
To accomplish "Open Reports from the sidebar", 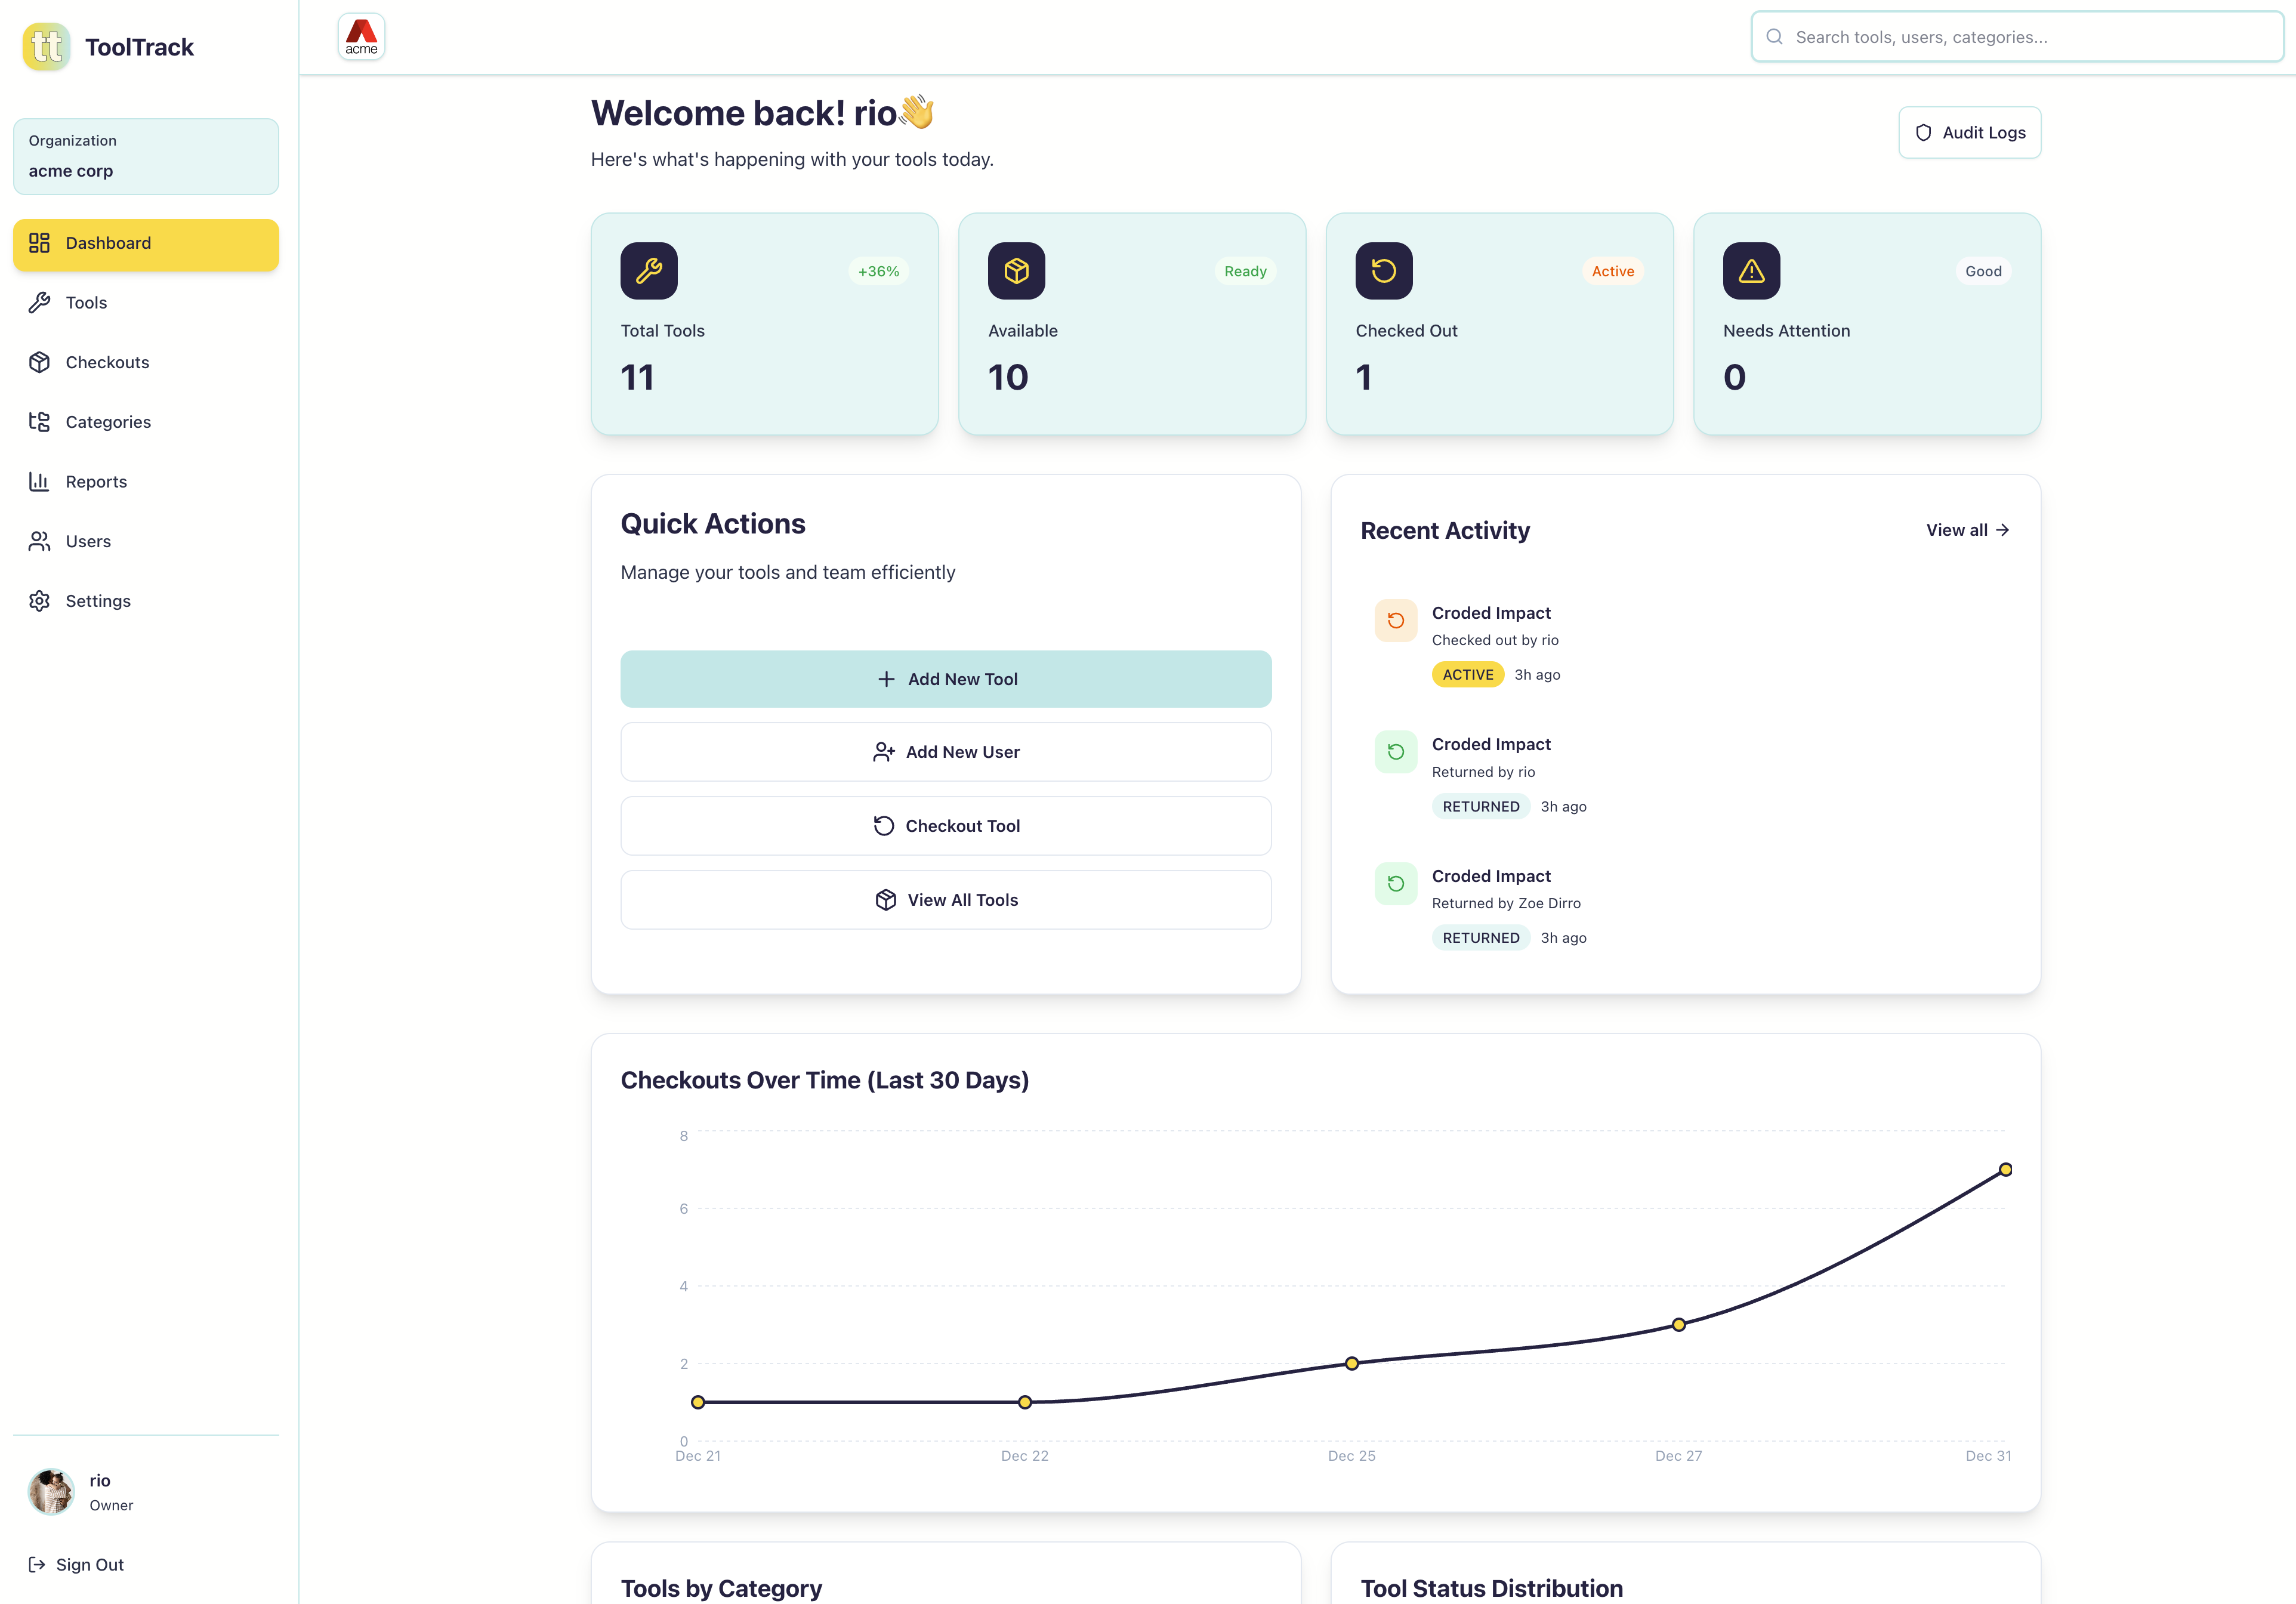I will [96, 481].
